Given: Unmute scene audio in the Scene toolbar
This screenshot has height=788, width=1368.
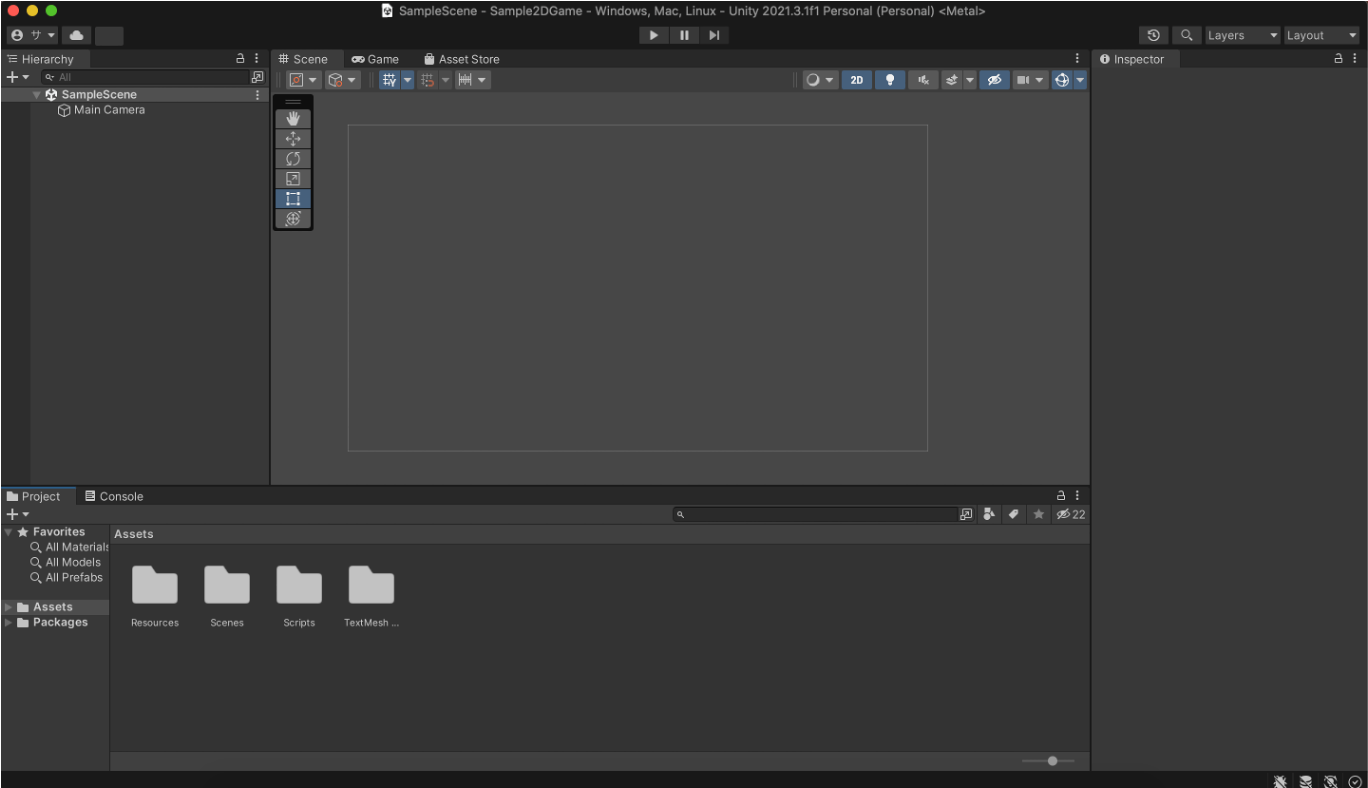Looking at the screenshot, I should [923, 79].
